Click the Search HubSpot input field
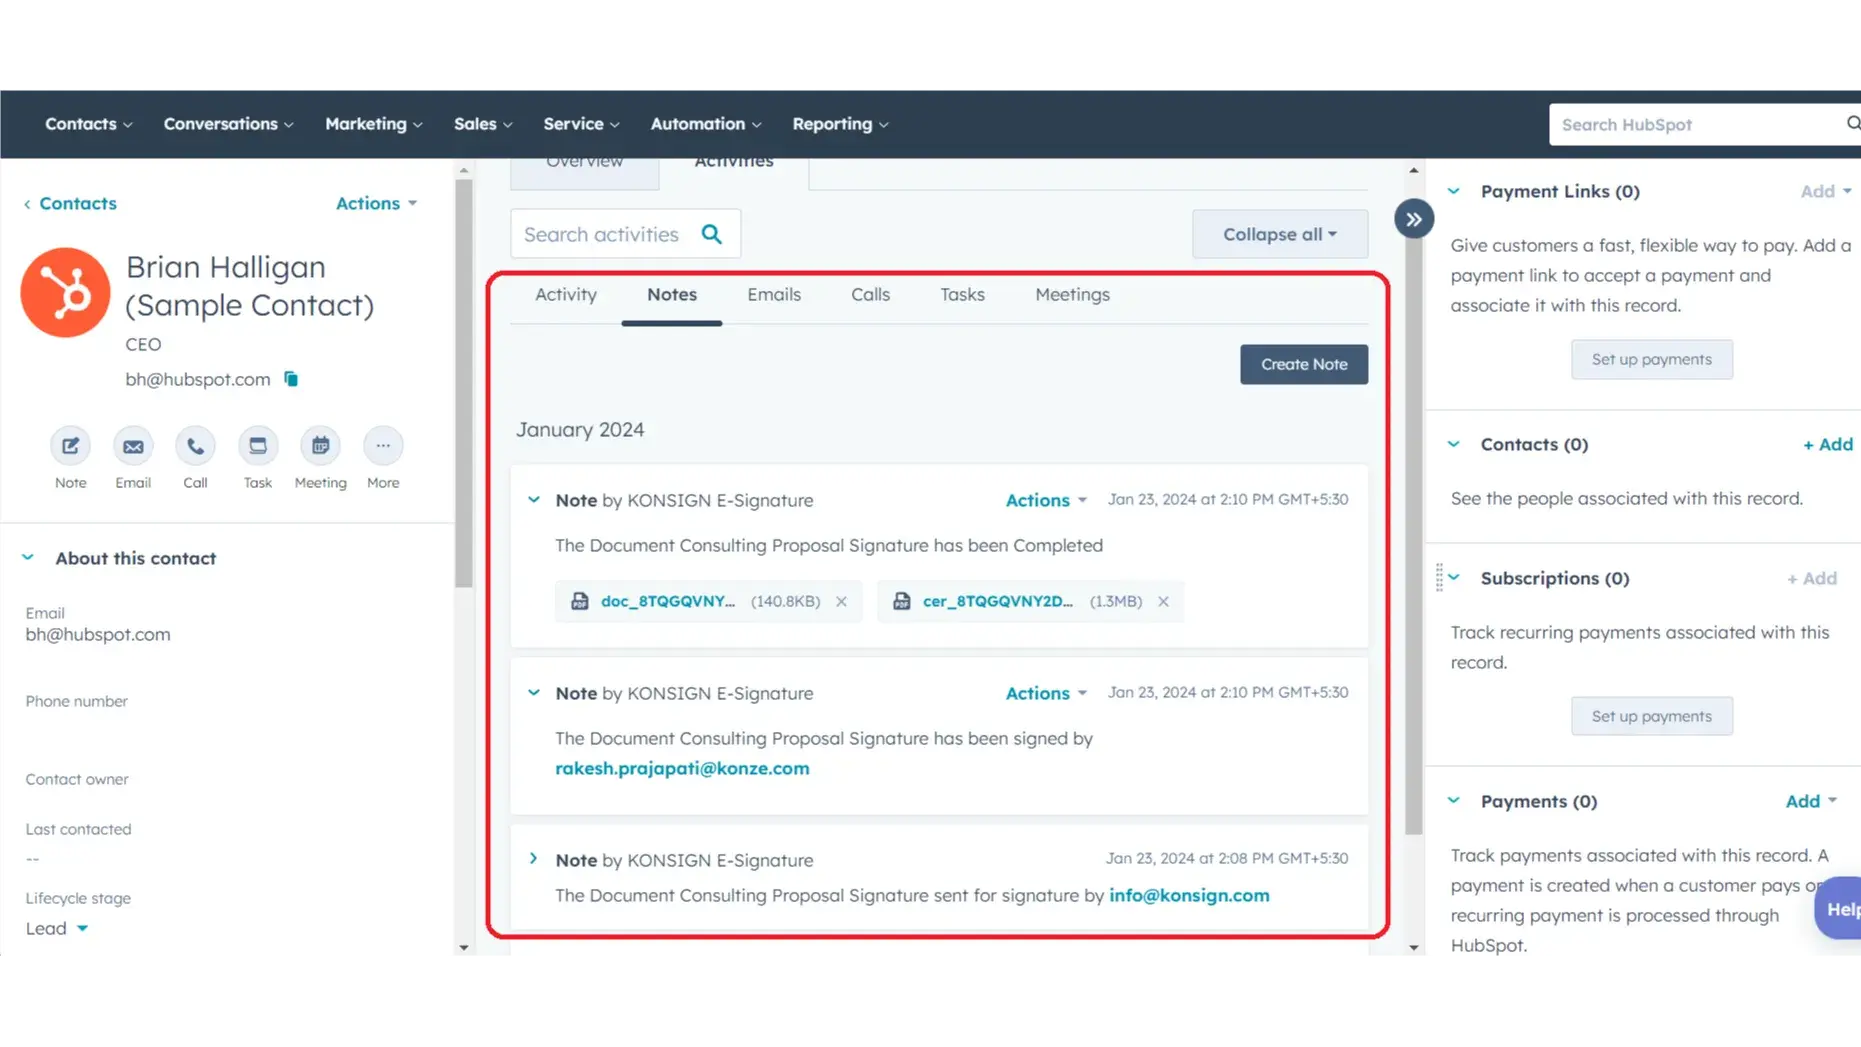This screenshot has height=1047, width=1861. coord(1704,124)
